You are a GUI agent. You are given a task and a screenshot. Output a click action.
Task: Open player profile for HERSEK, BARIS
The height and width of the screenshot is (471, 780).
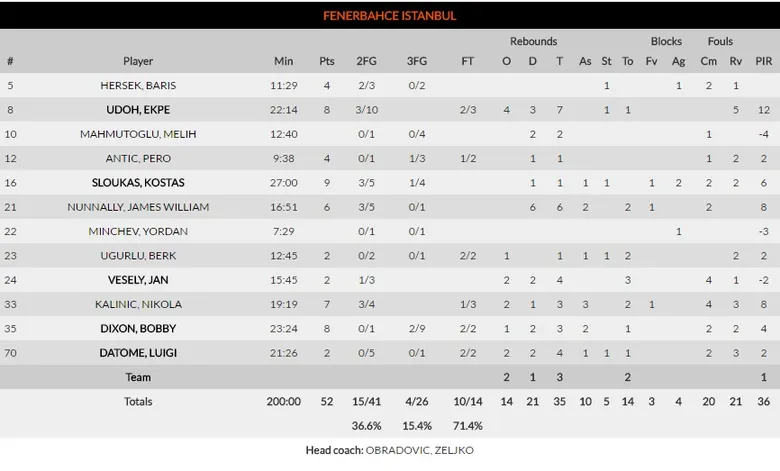click(x=138, y=86)
